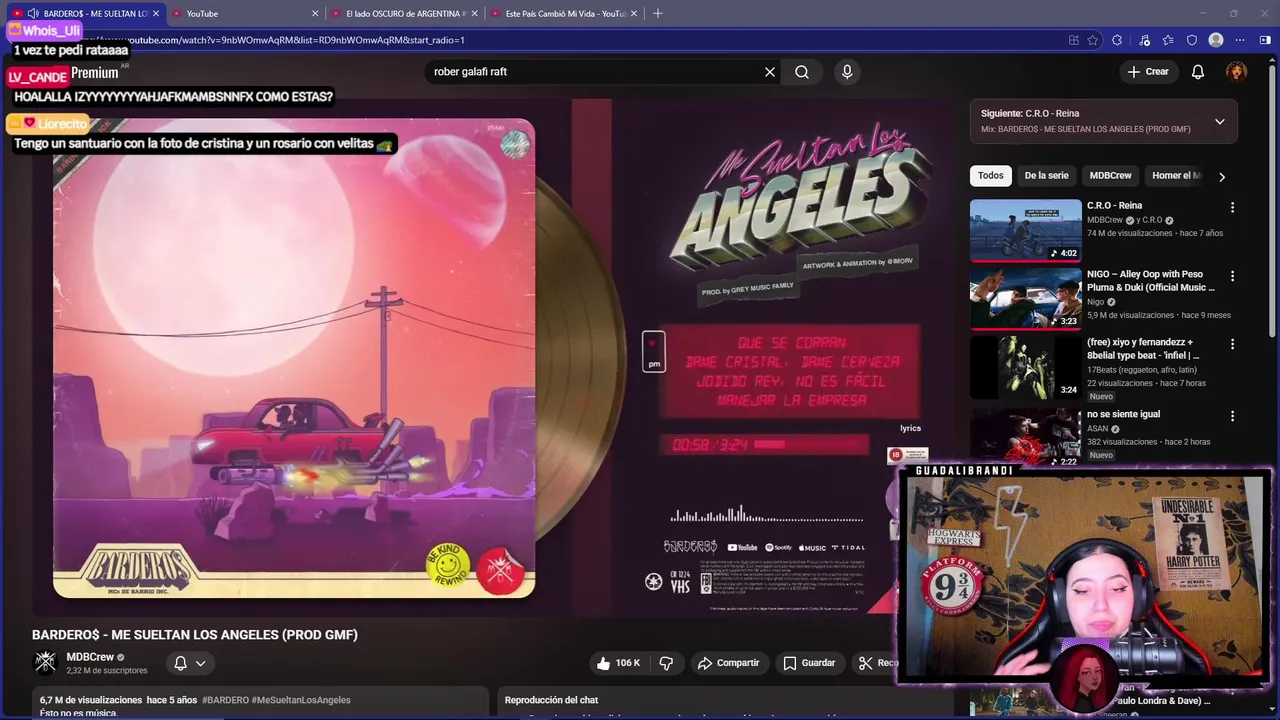Expand the Siguiente mix playlist panel
Screen dimensions: 1280x720
coord(1219,122)
